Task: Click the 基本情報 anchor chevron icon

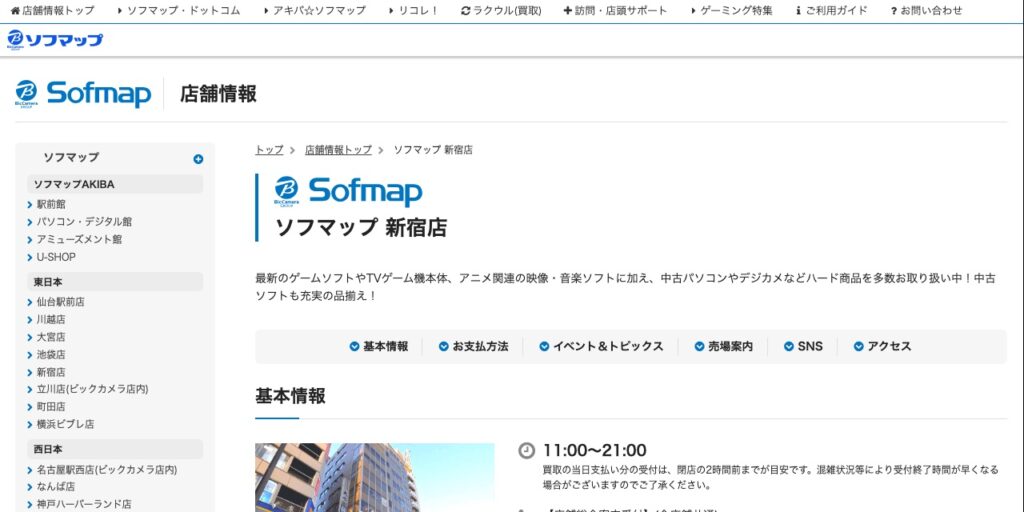Action: pyautogui.click(x=355, y=347)
